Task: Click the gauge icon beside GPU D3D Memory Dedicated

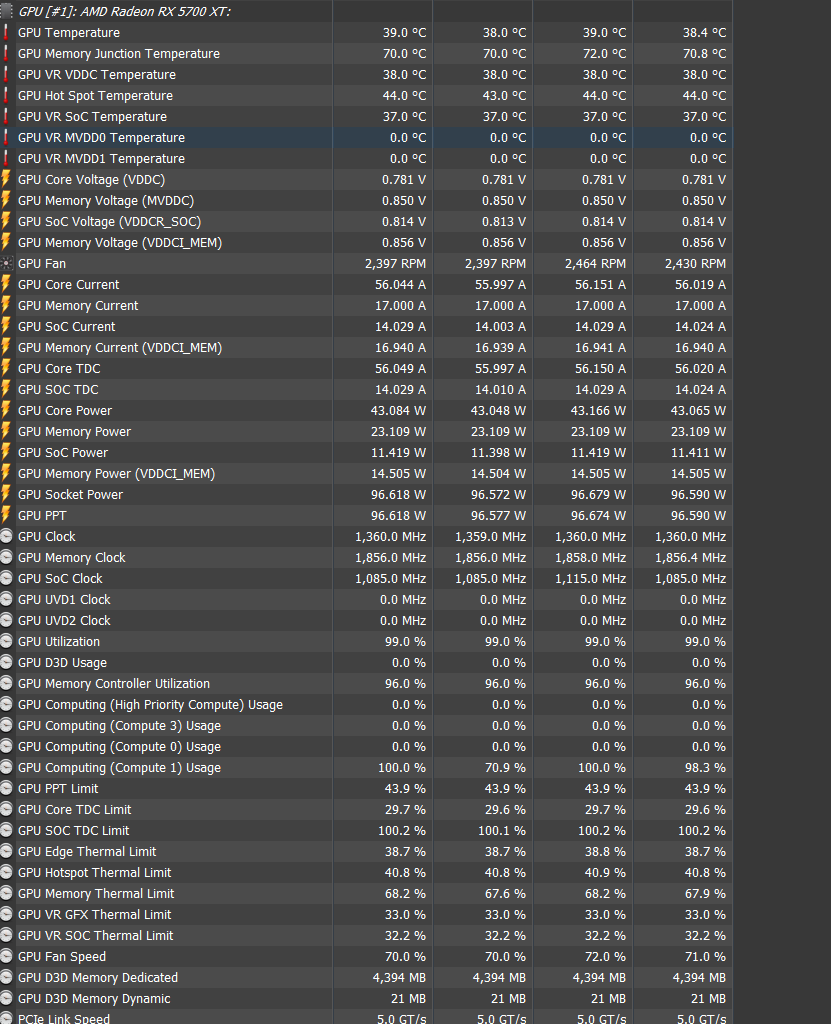Action: click(6, 978)
